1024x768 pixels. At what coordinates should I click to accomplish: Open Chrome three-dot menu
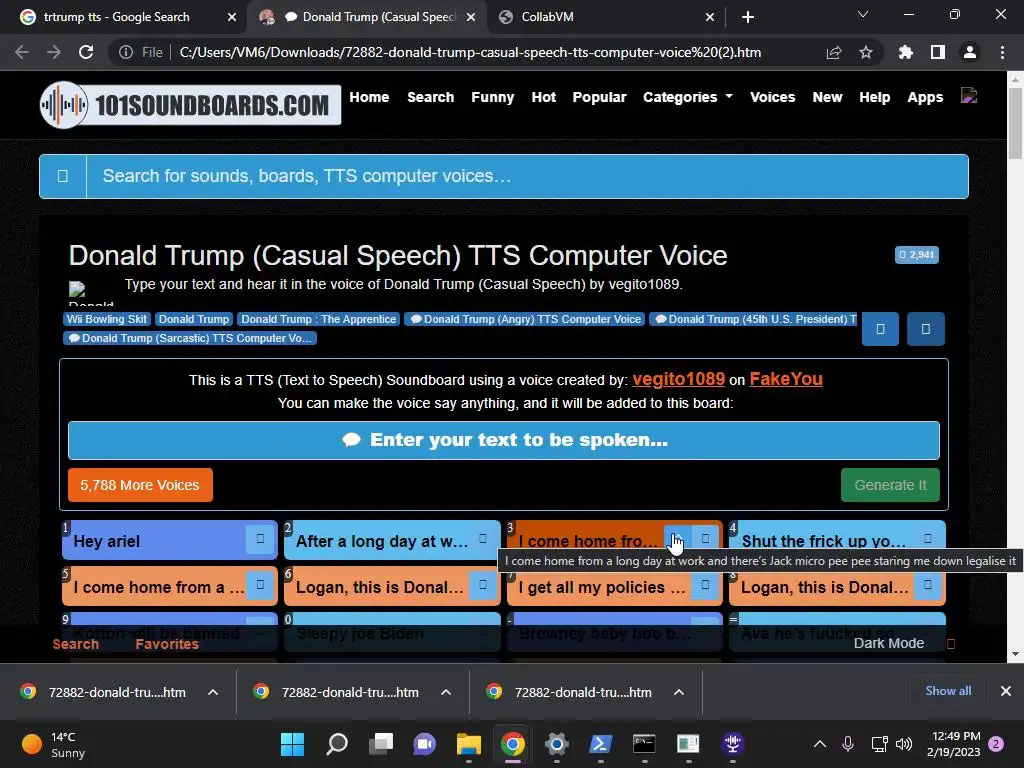click(x=1002, y=52)
